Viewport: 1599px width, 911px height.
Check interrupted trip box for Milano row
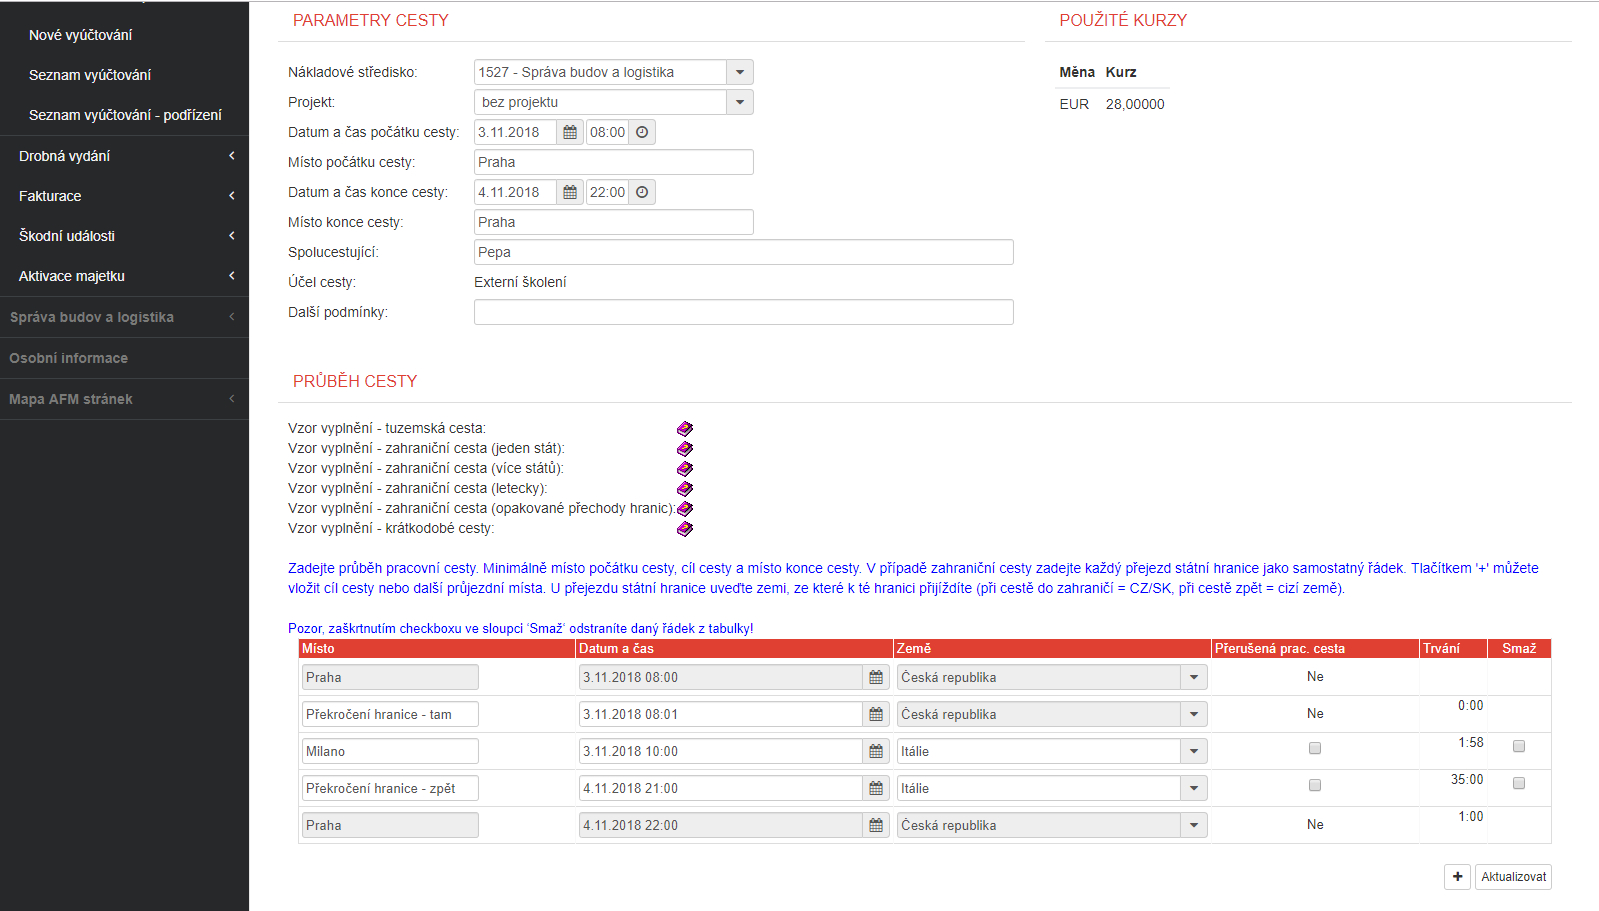(x=1315, y=748)
